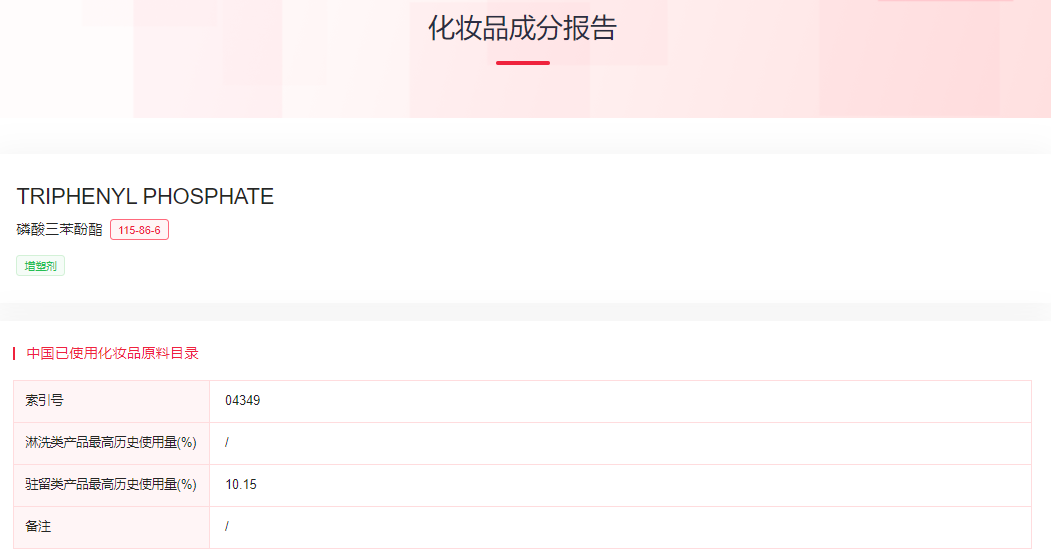Viewport: 1051px width, 557px height.
Task: Click the 备注 label cell
Action: [38, 526]
